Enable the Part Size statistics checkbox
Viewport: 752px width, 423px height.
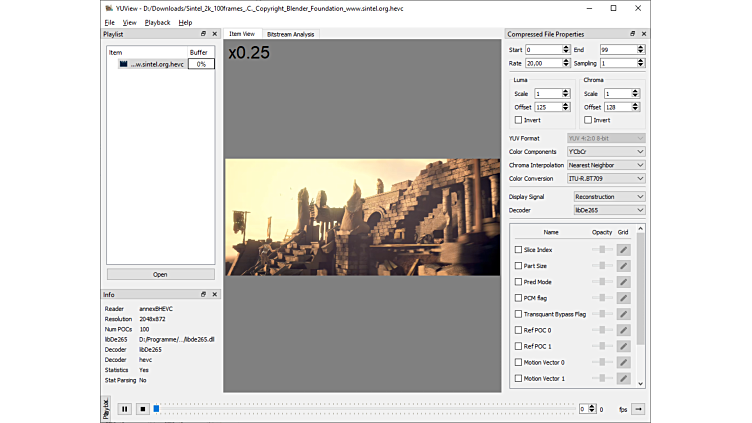click(x=518, y=266)
